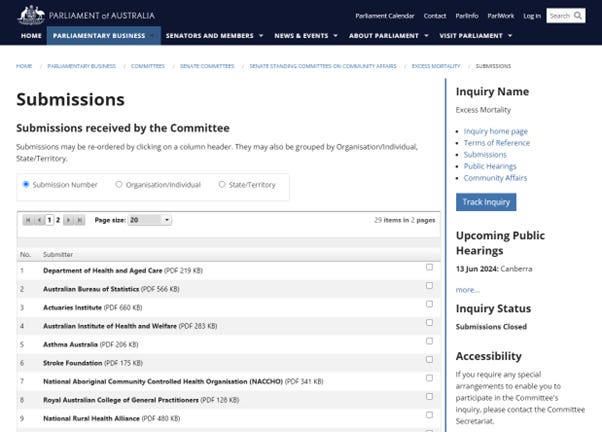Image resolution: width=602 pixels, height=432 pixels.
Task: Tick checkbox for NACCHO submission
Action: tap(429, 378)
